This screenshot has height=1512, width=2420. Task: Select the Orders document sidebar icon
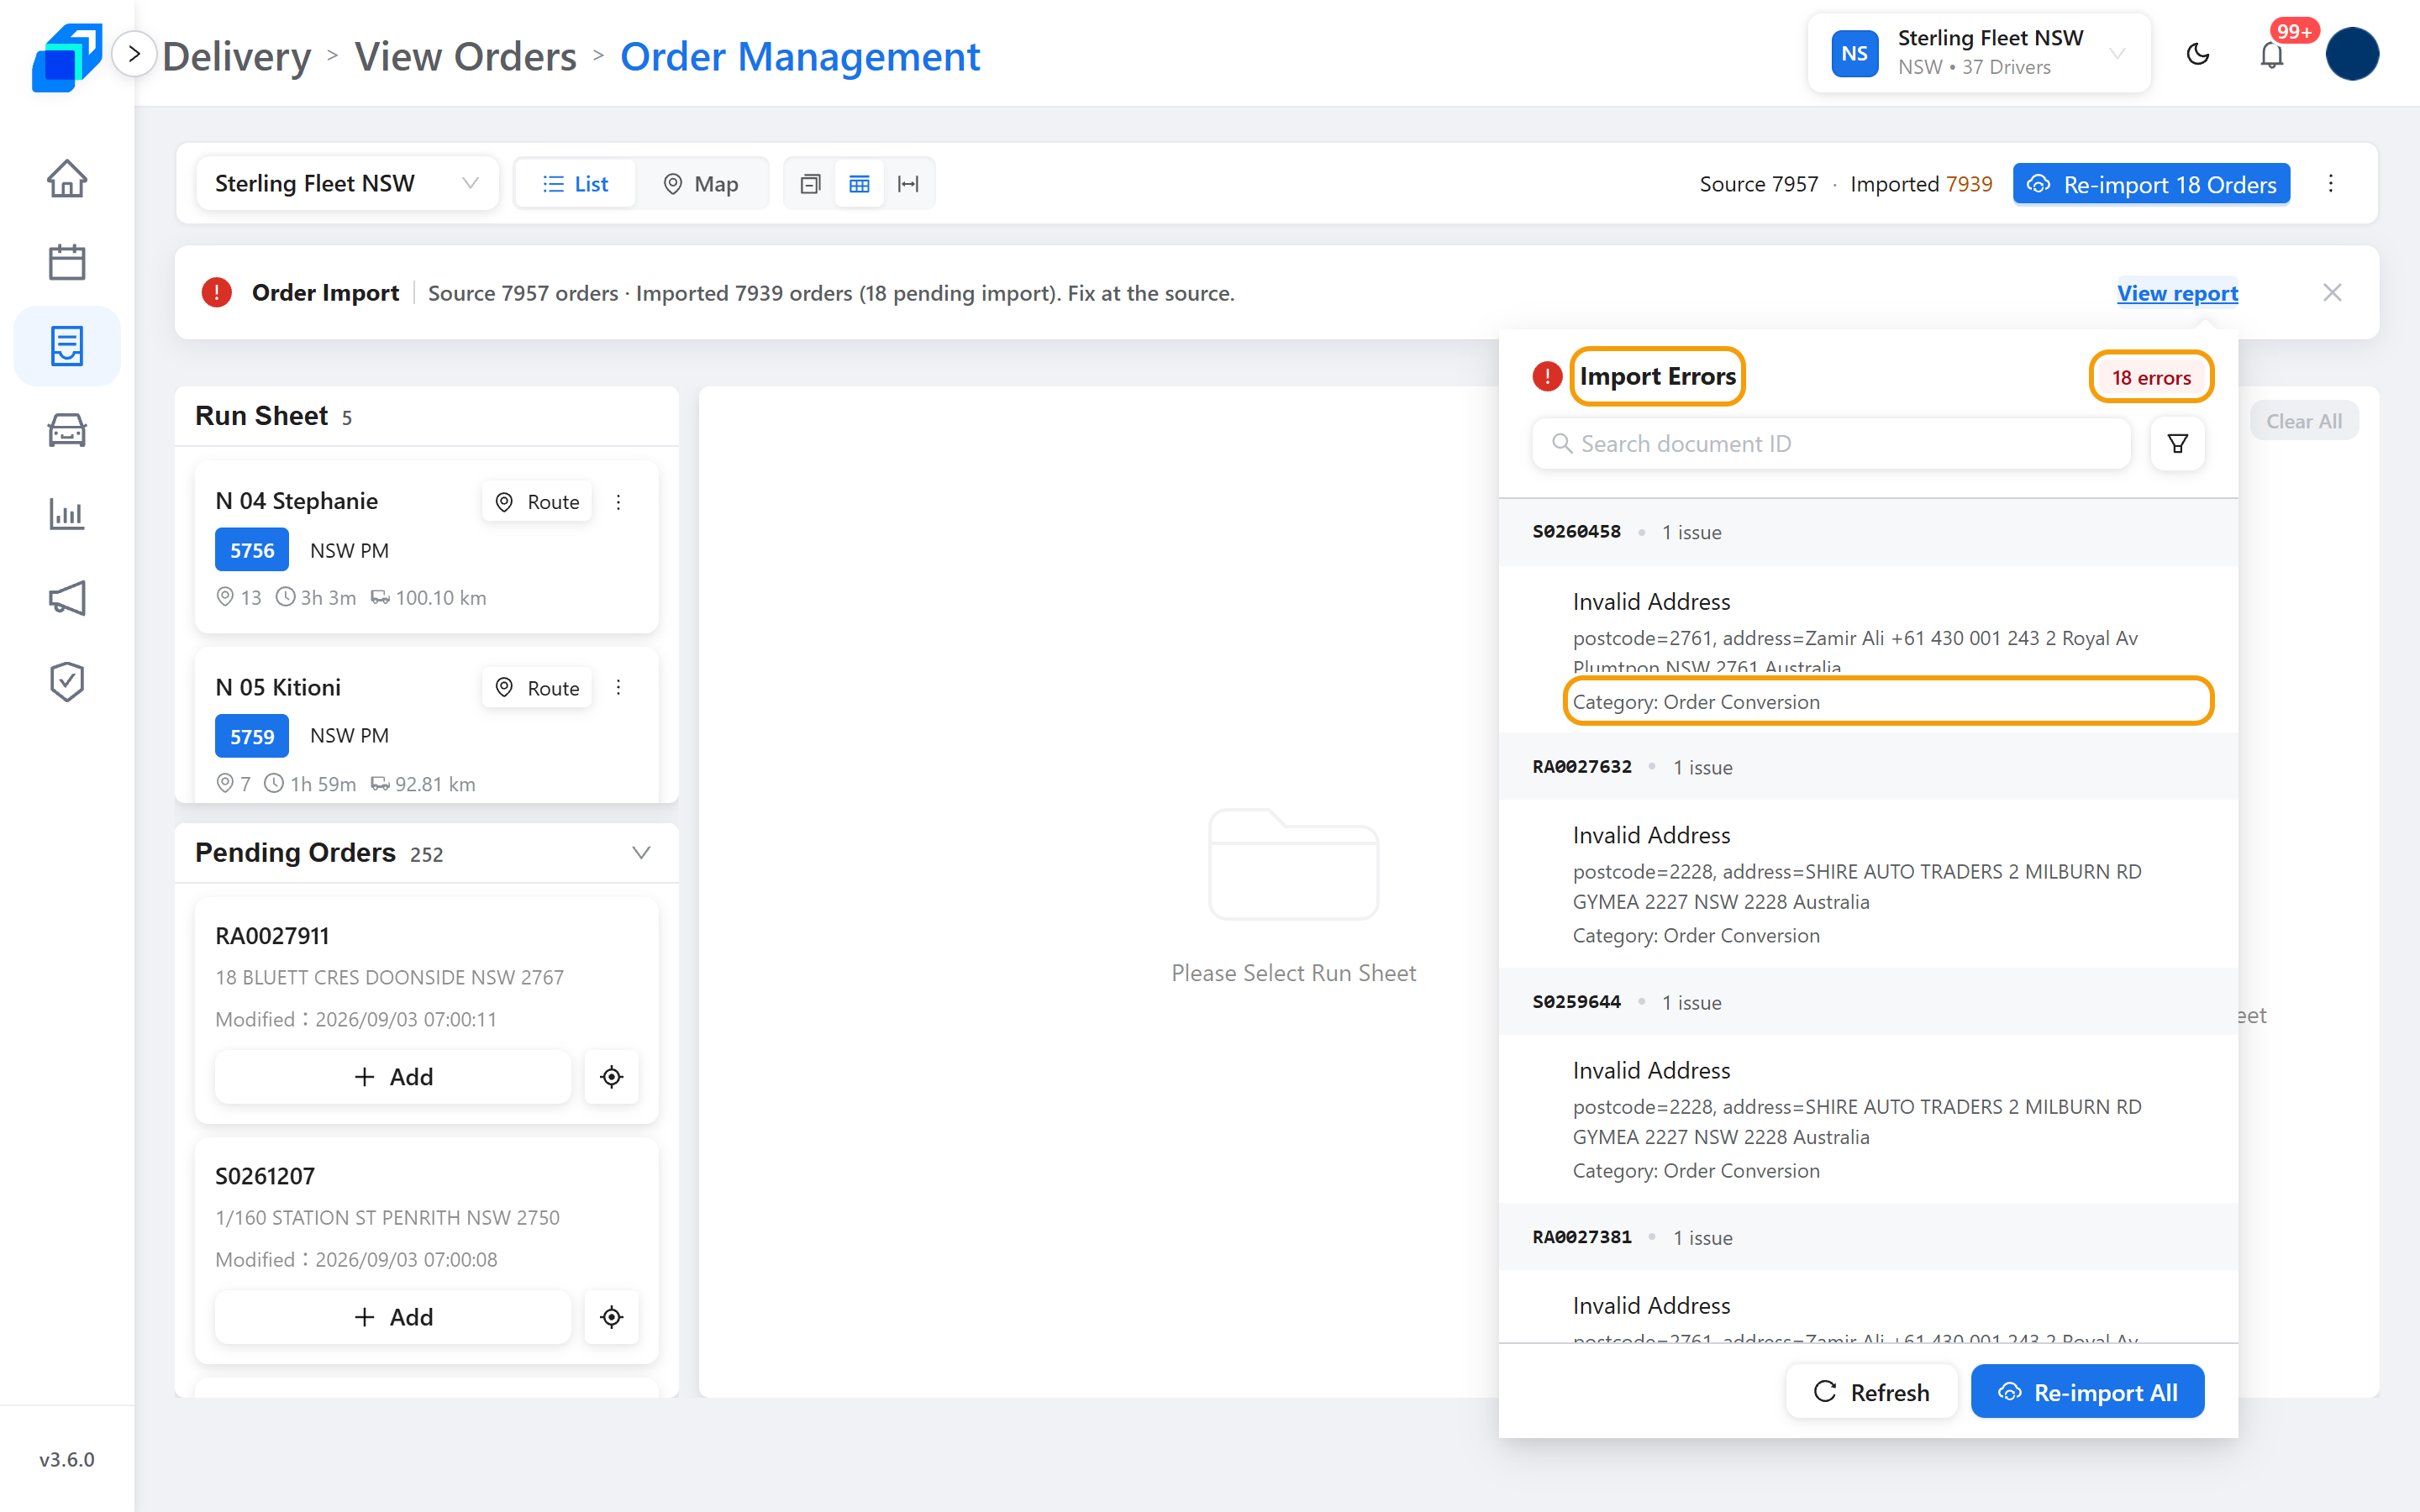pyautogui.click(x=67, y=346)
